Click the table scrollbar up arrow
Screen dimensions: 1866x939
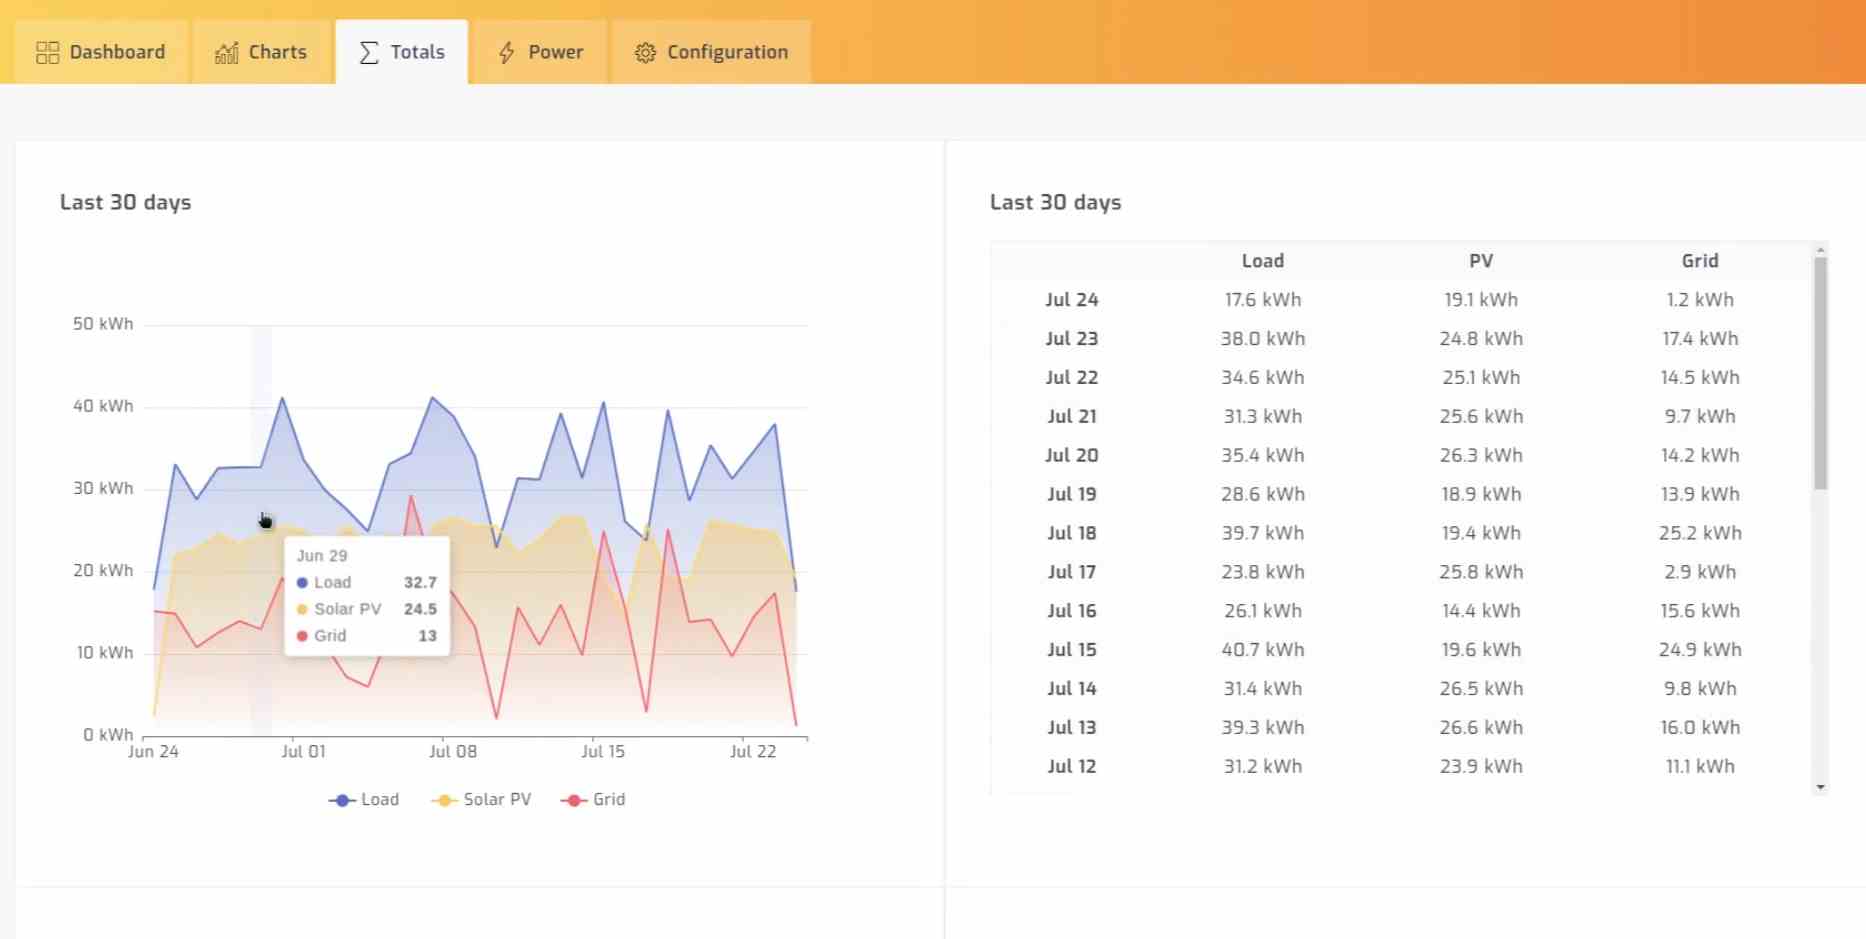tap(1820, 250)
